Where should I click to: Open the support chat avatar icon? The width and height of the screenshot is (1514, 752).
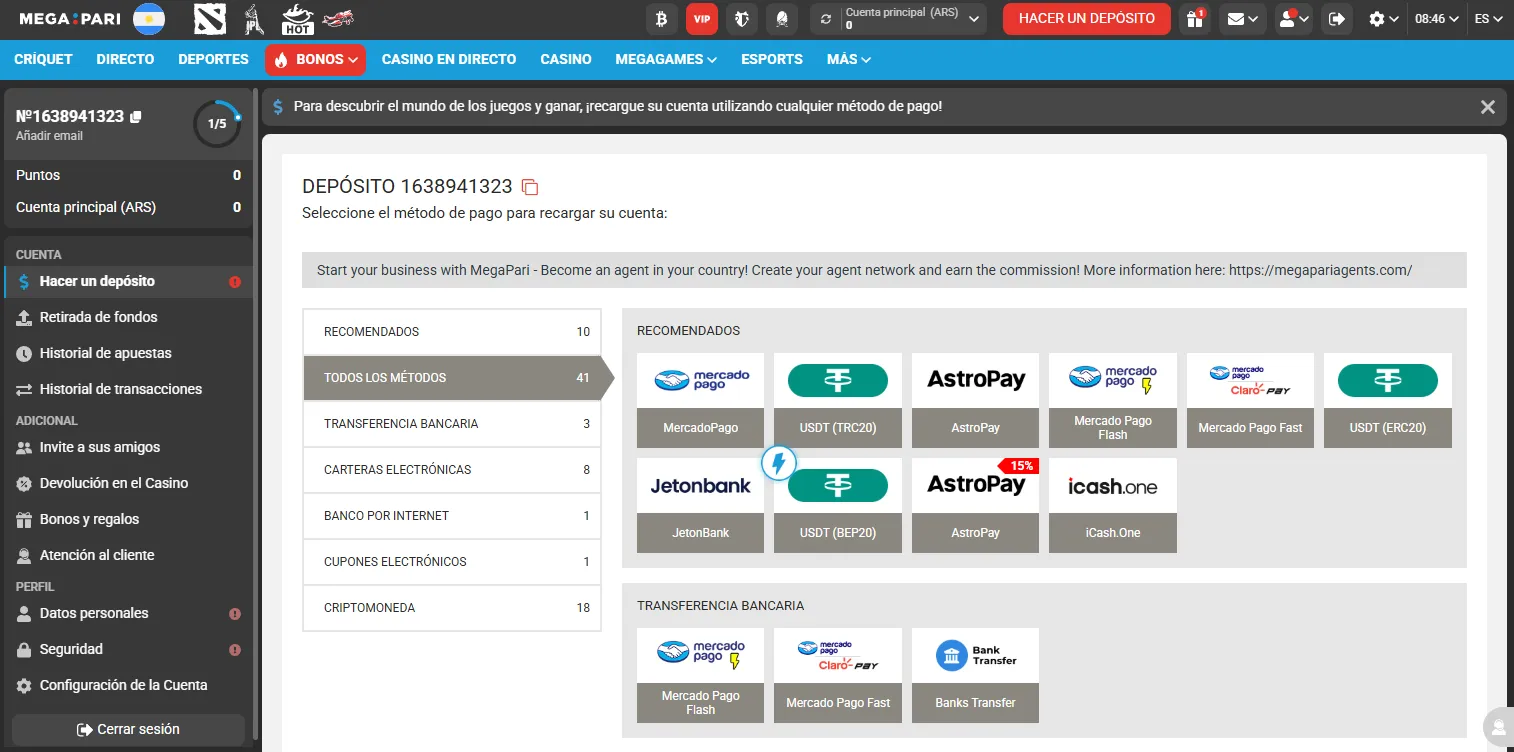coord(1497,727)
